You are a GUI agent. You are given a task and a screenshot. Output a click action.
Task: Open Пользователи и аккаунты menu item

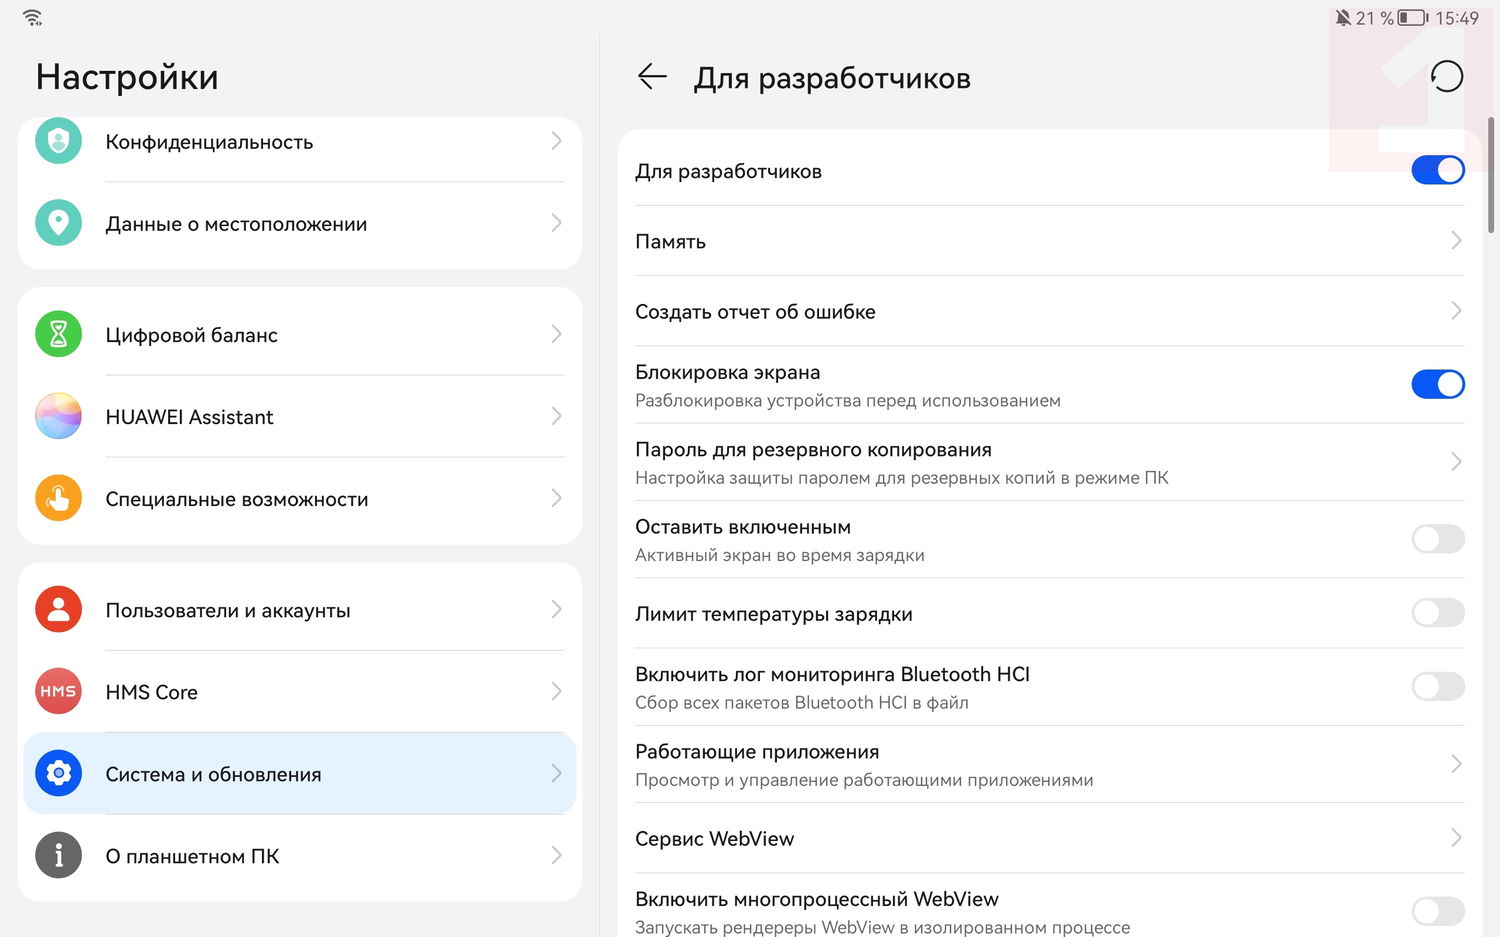pos(300,610)
